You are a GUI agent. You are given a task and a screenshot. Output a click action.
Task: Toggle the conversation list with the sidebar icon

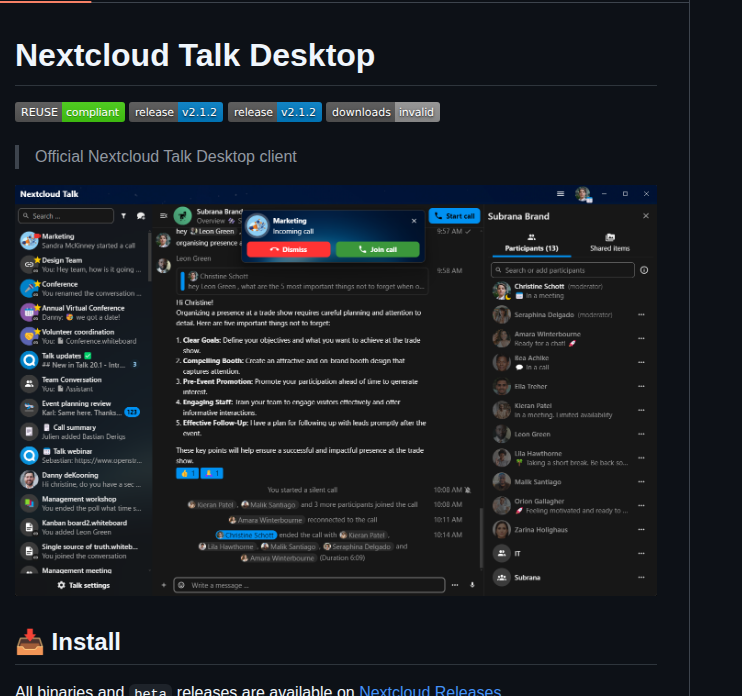[163, 216]
